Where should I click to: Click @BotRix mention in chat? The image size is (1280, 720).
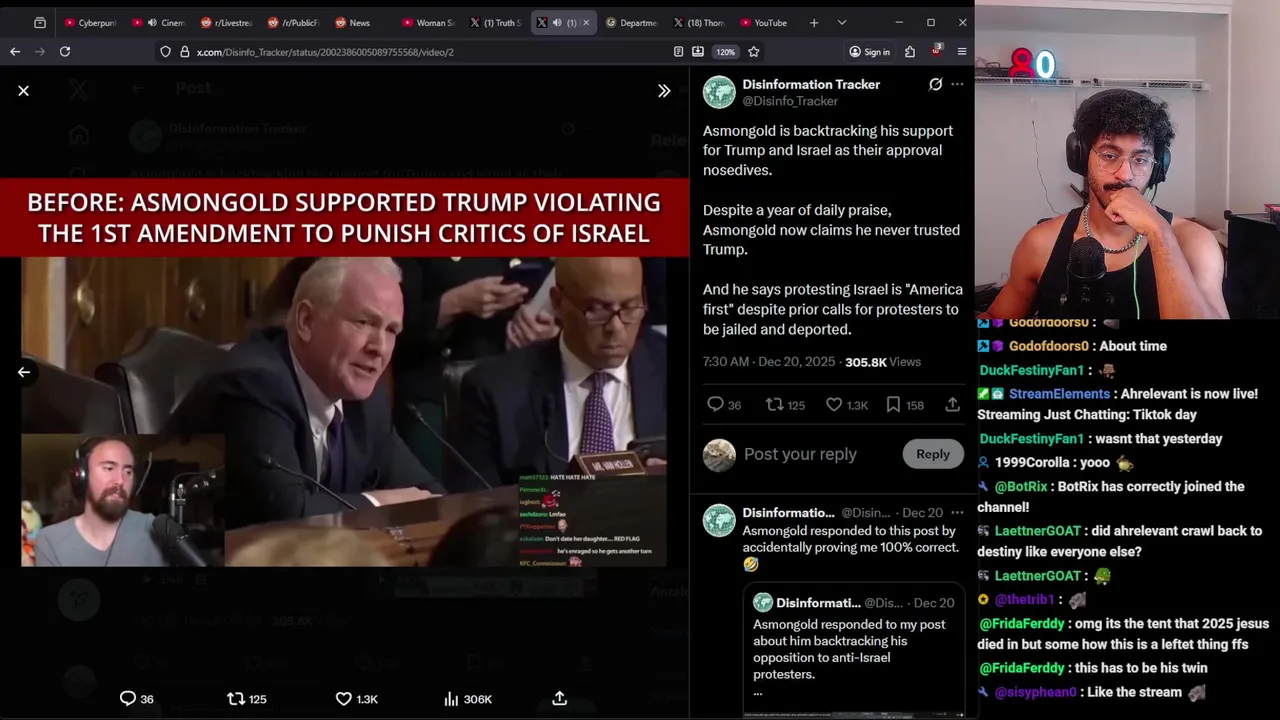point(1021,487)
